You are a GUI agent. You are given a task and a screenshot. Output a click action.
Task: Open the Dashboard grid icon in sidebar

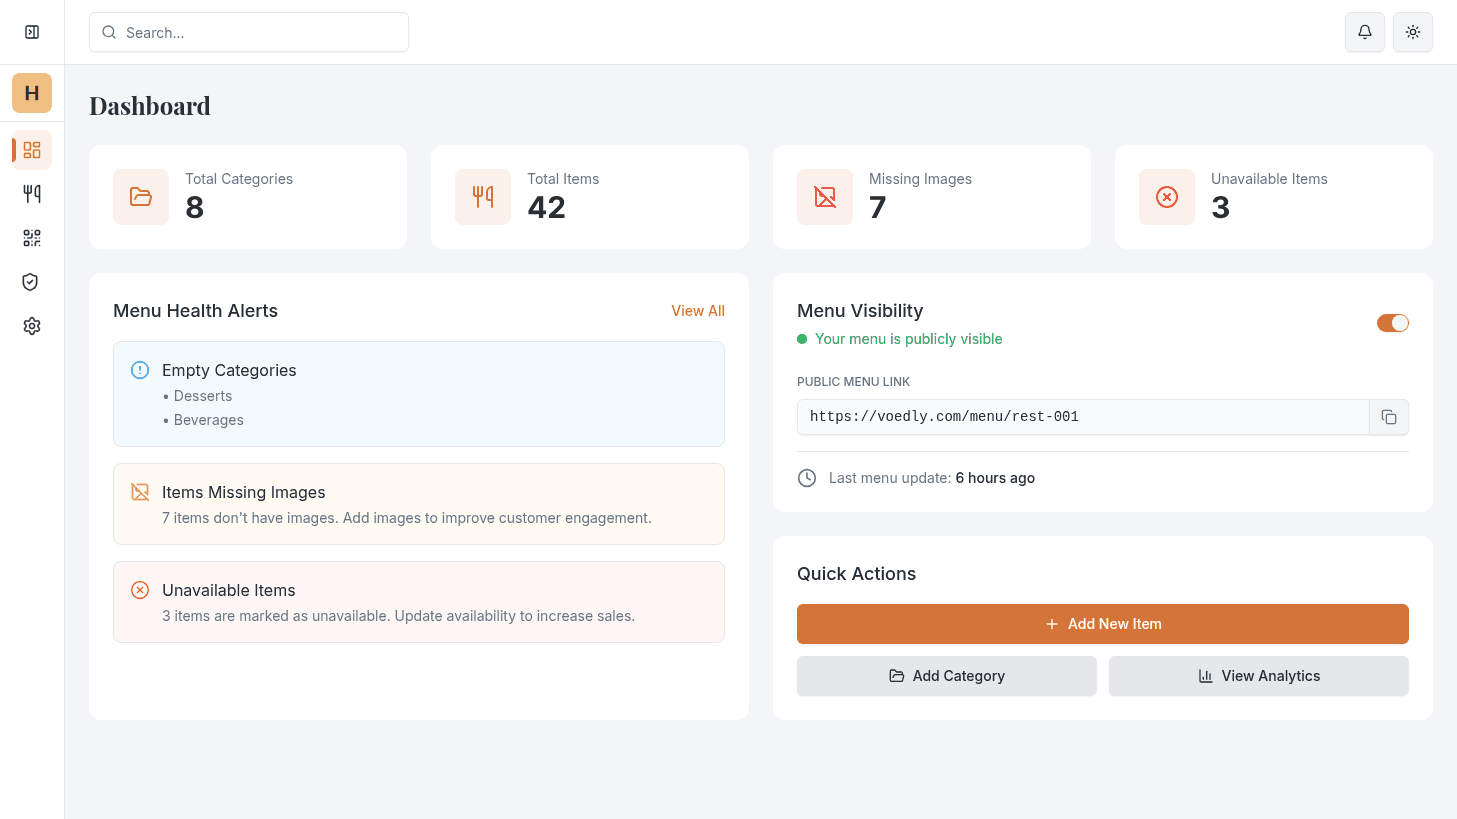[31, 149]
